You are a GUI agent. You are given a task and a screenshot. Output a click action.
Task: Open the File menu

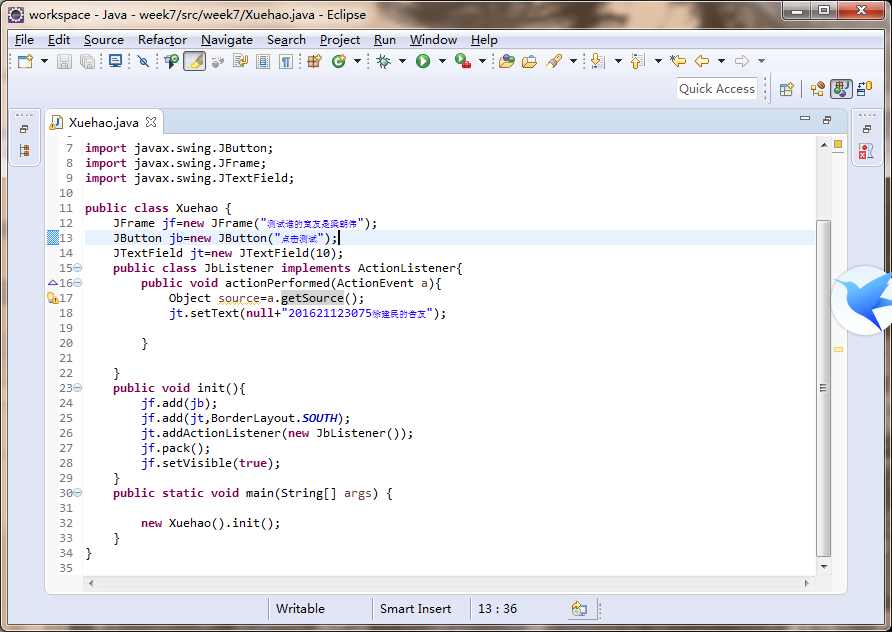coord(24,40)
